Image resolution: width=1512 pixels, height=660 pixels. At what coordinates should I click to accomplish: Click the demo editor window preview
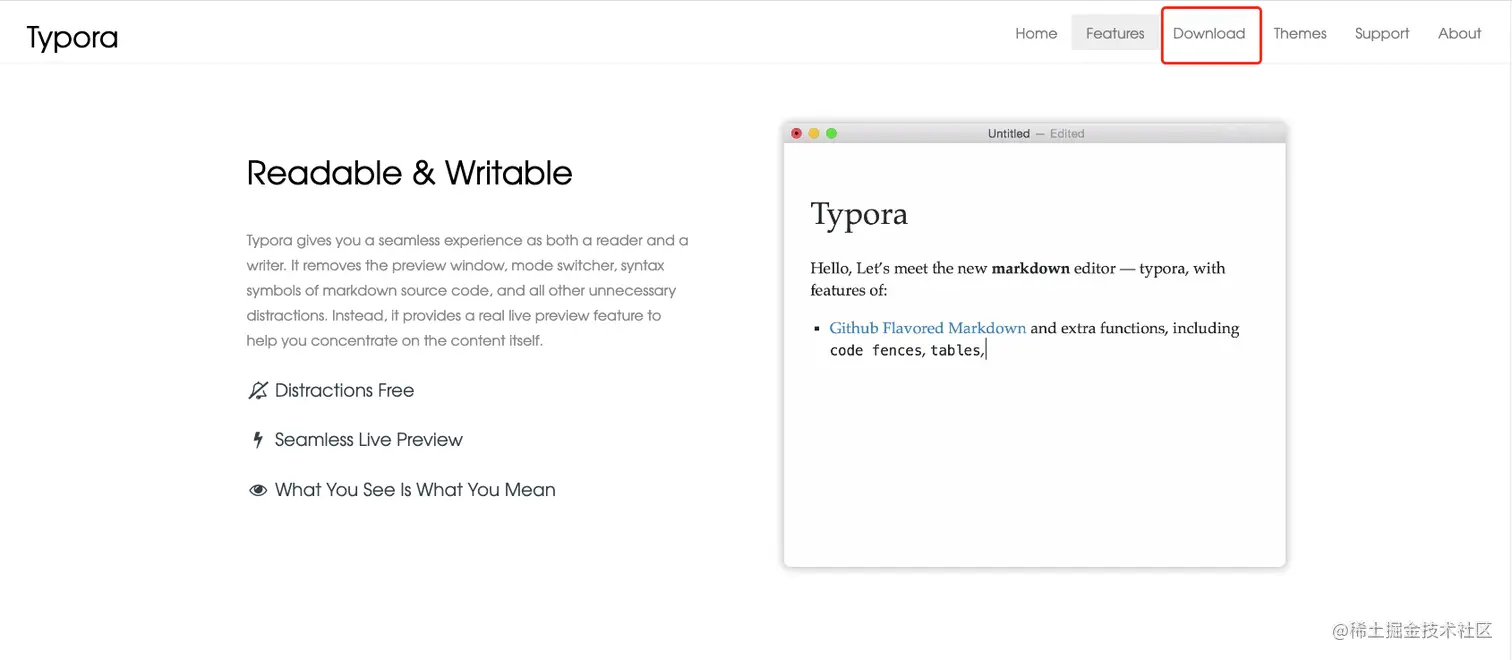pos(1035,344)
